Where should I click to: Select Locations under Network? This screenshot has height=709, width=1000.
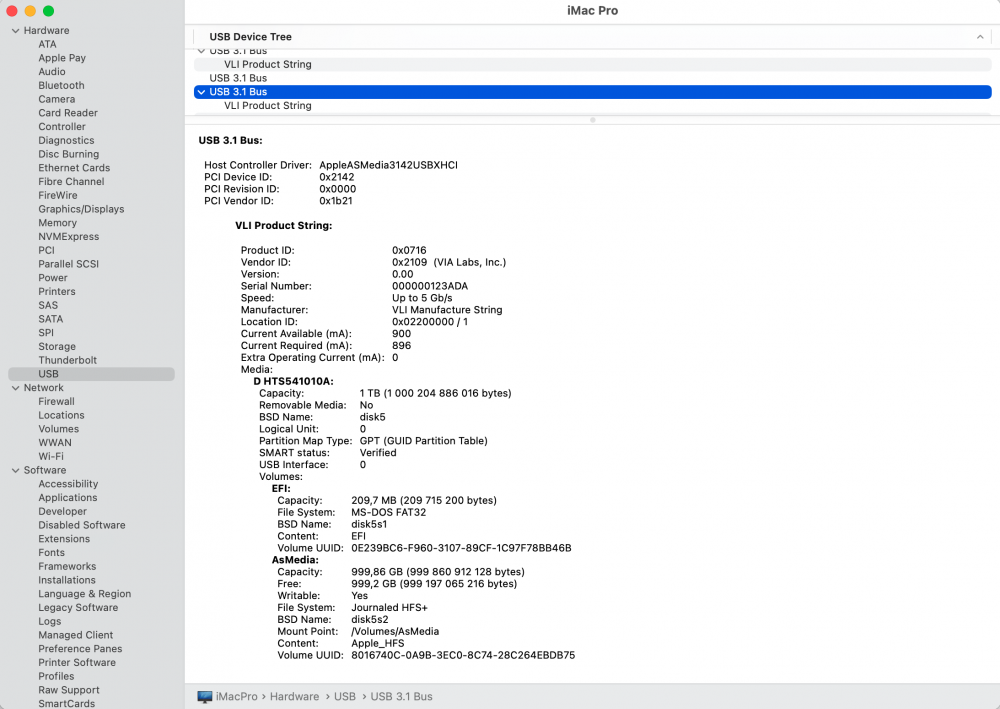pos(61,415)
